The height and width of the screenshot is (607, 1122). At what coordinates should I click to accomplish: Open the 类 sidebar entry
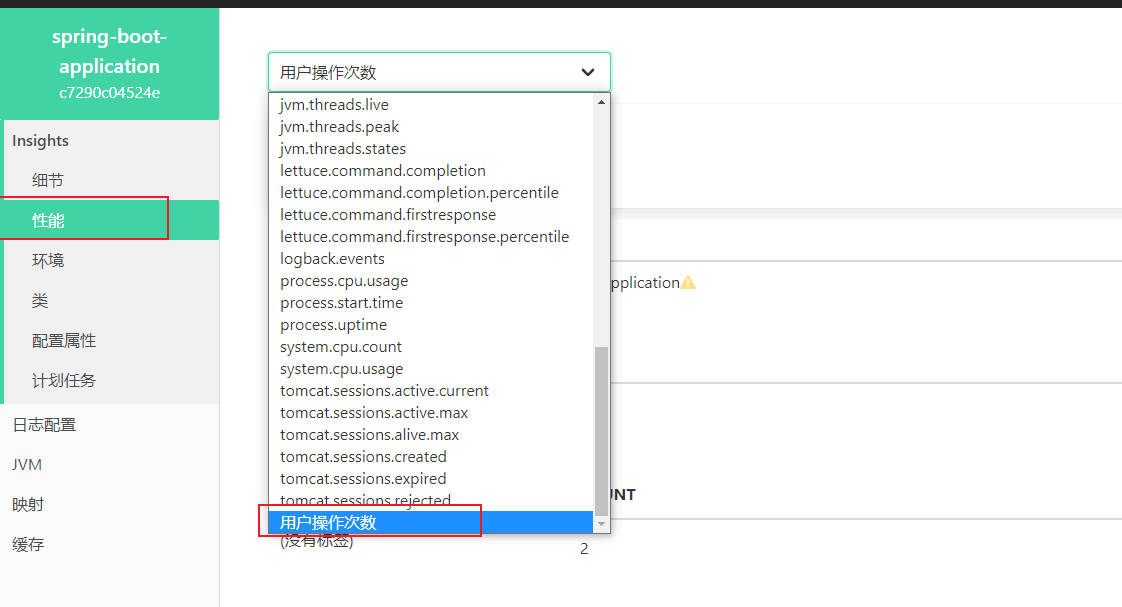click(40, 301)
